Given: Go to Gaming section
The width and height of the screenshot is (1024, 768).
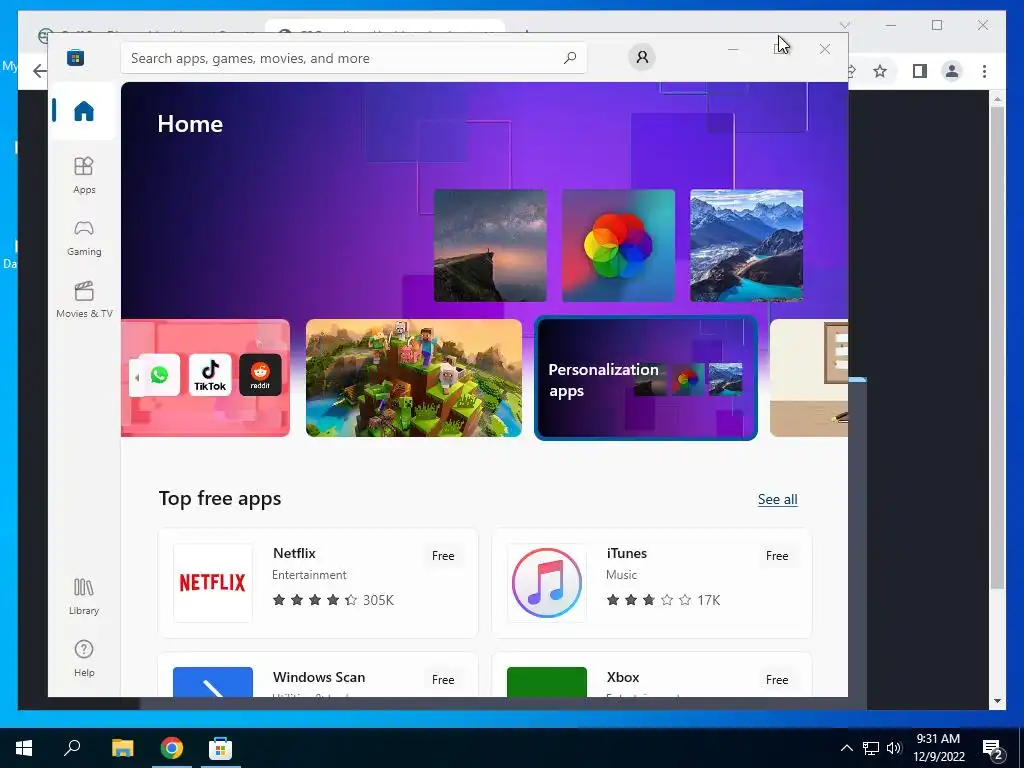Looking at the screenshot, I should coord(84,238).
